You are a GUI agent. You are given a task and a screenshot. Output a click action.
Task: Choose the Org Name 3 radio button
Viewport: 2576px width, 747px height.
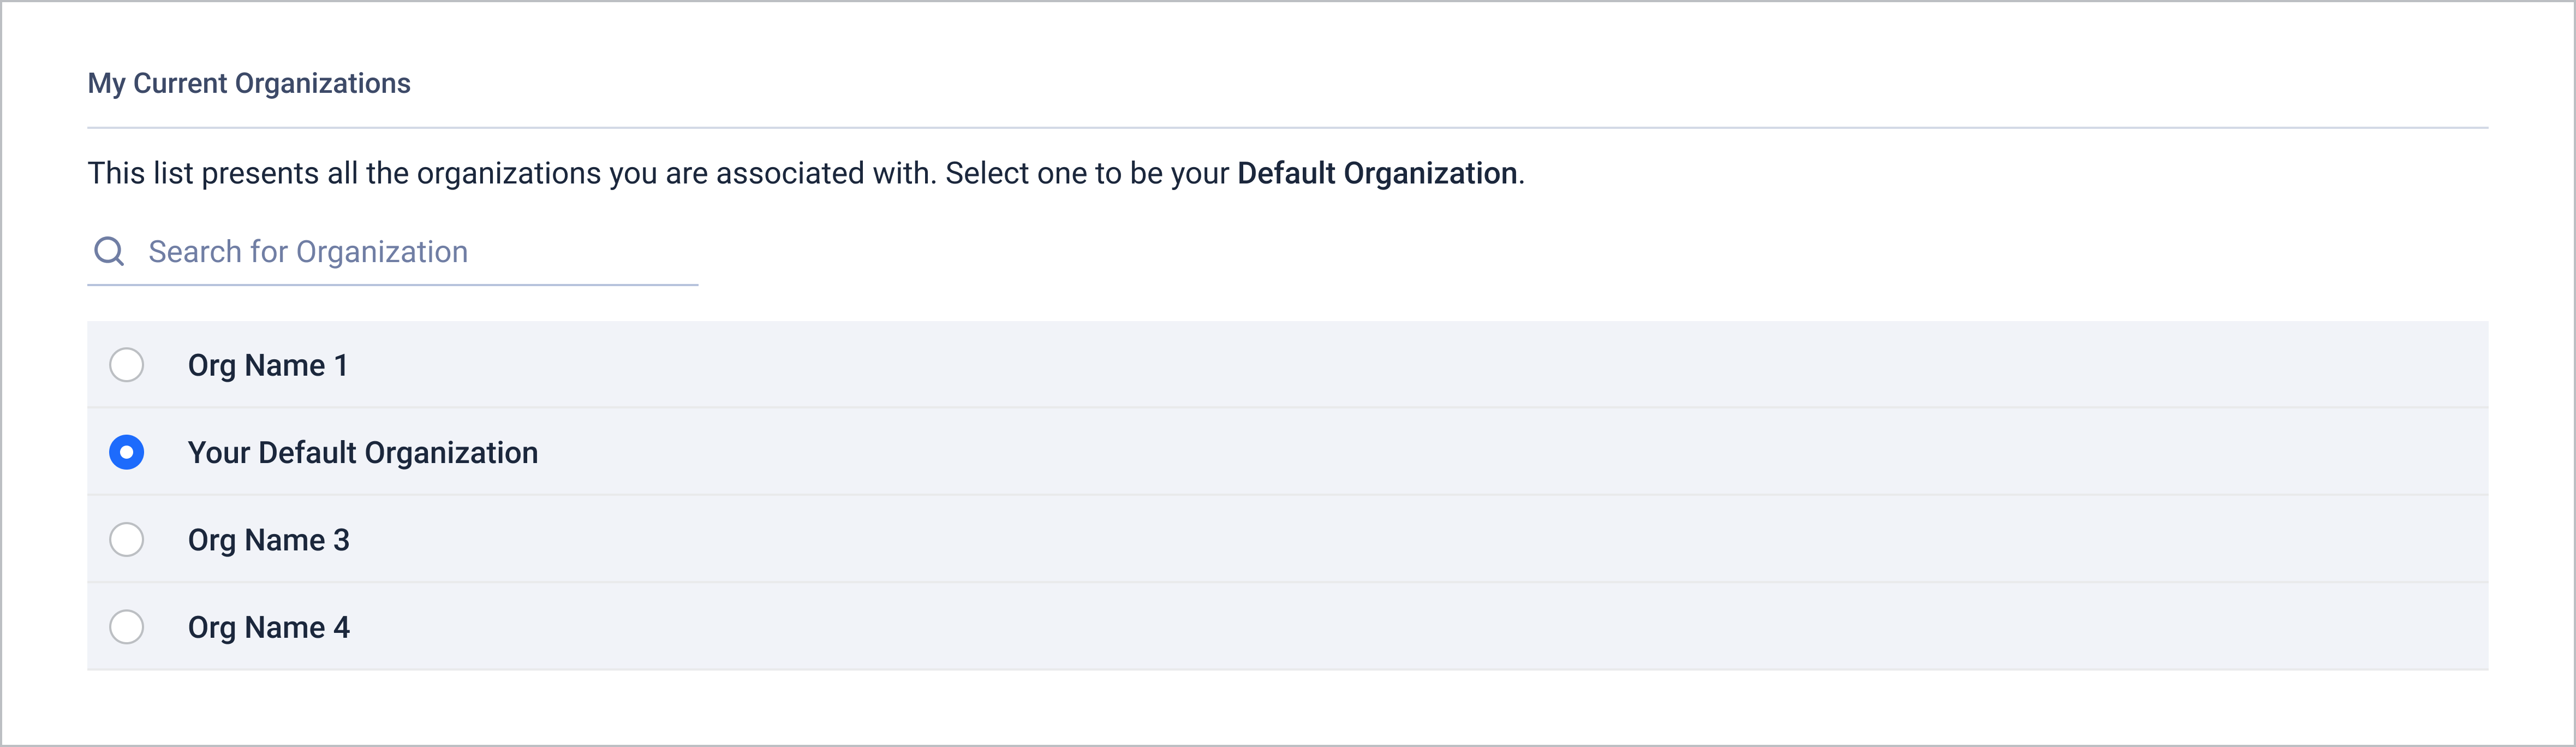point(127,540)
